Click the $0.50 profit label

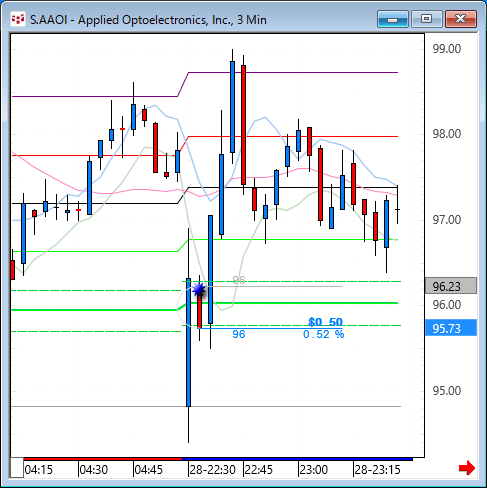click(x=325, y=322)
